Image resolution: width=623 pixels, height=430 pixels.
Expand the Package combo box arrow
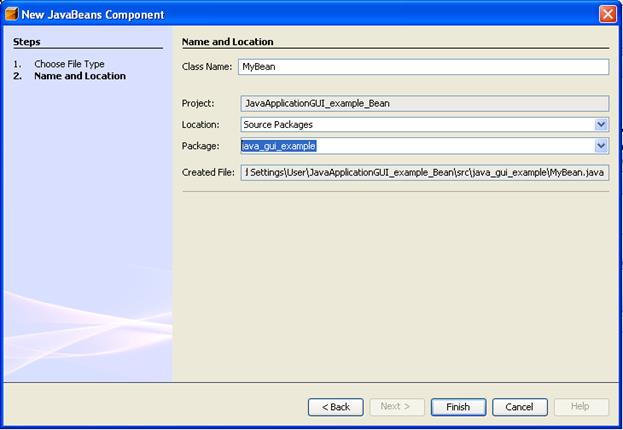601,146
